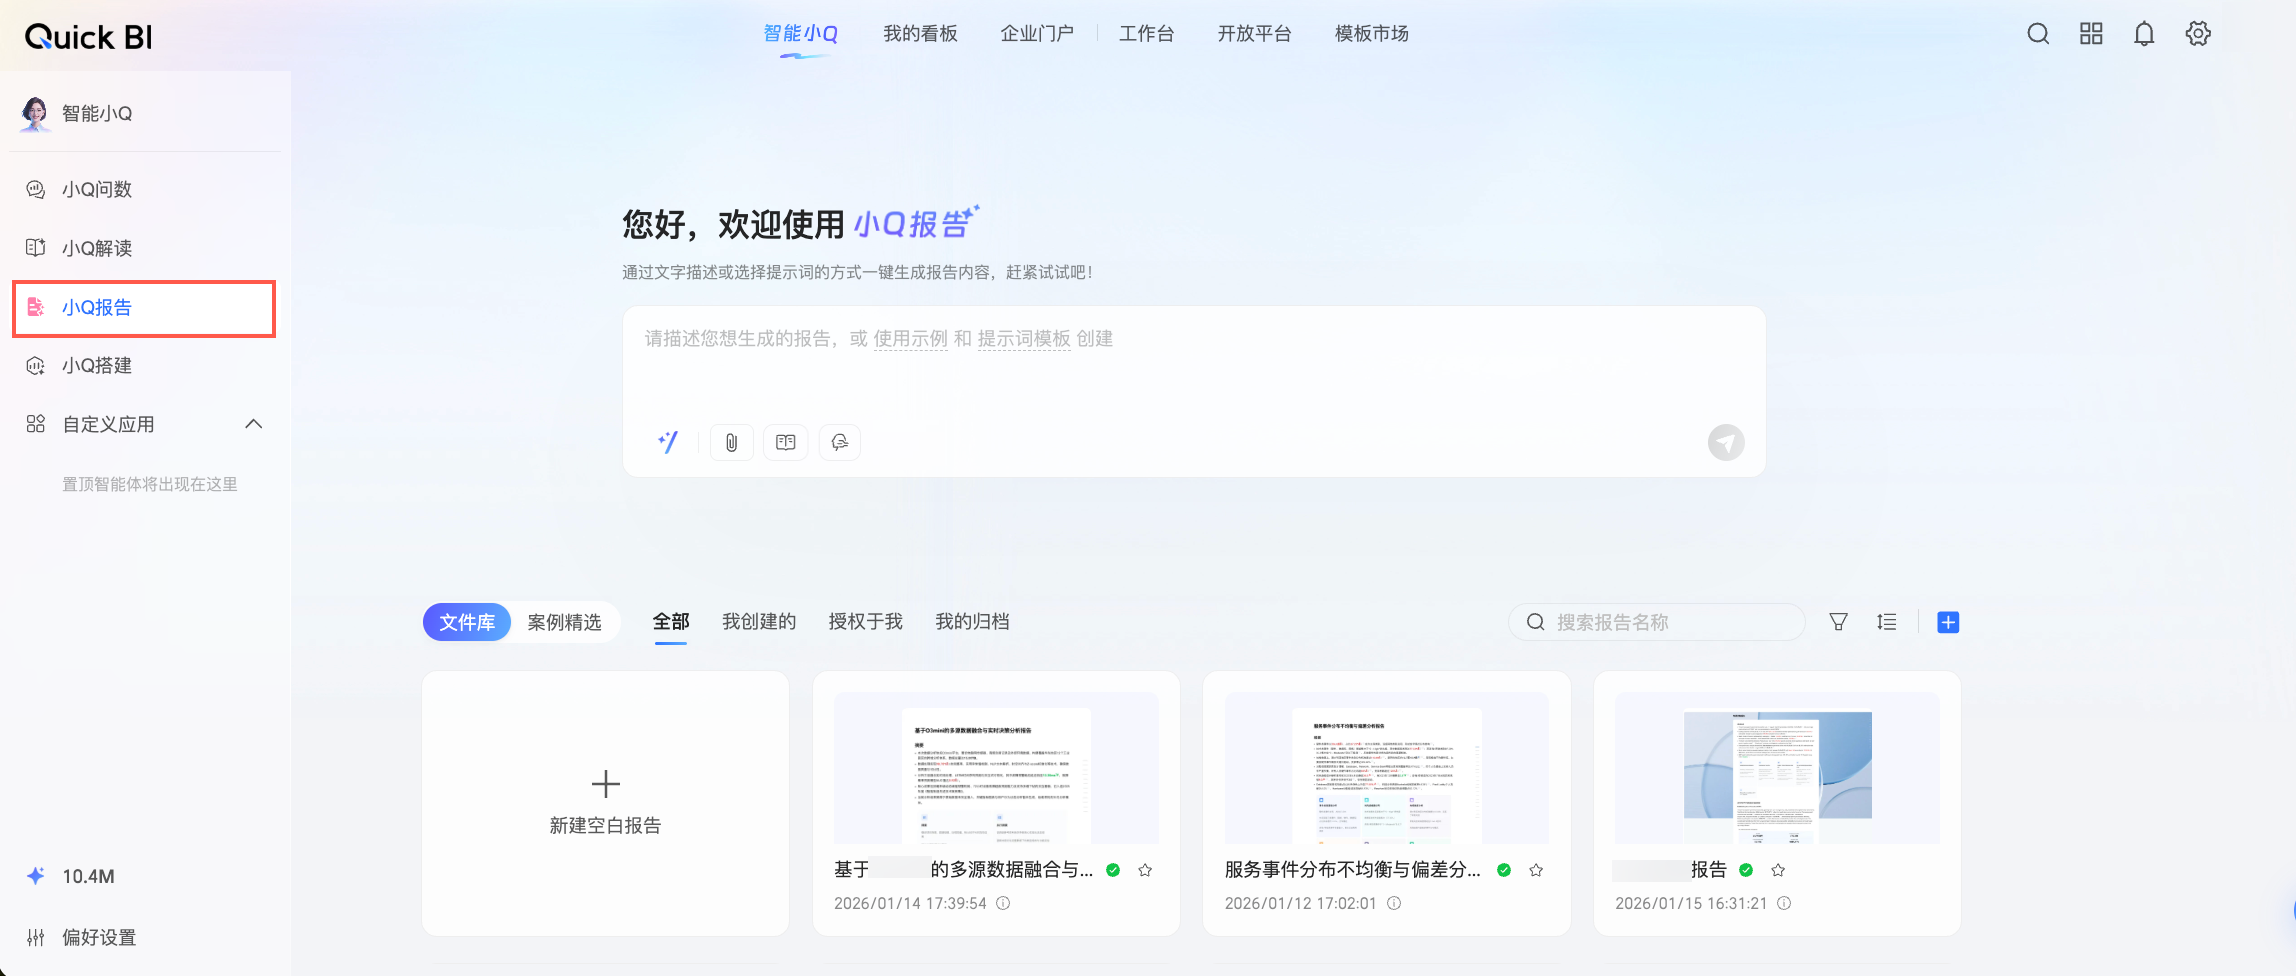Show reports under 我创建的
2296x976 pixels.
[x=759, y=622]
